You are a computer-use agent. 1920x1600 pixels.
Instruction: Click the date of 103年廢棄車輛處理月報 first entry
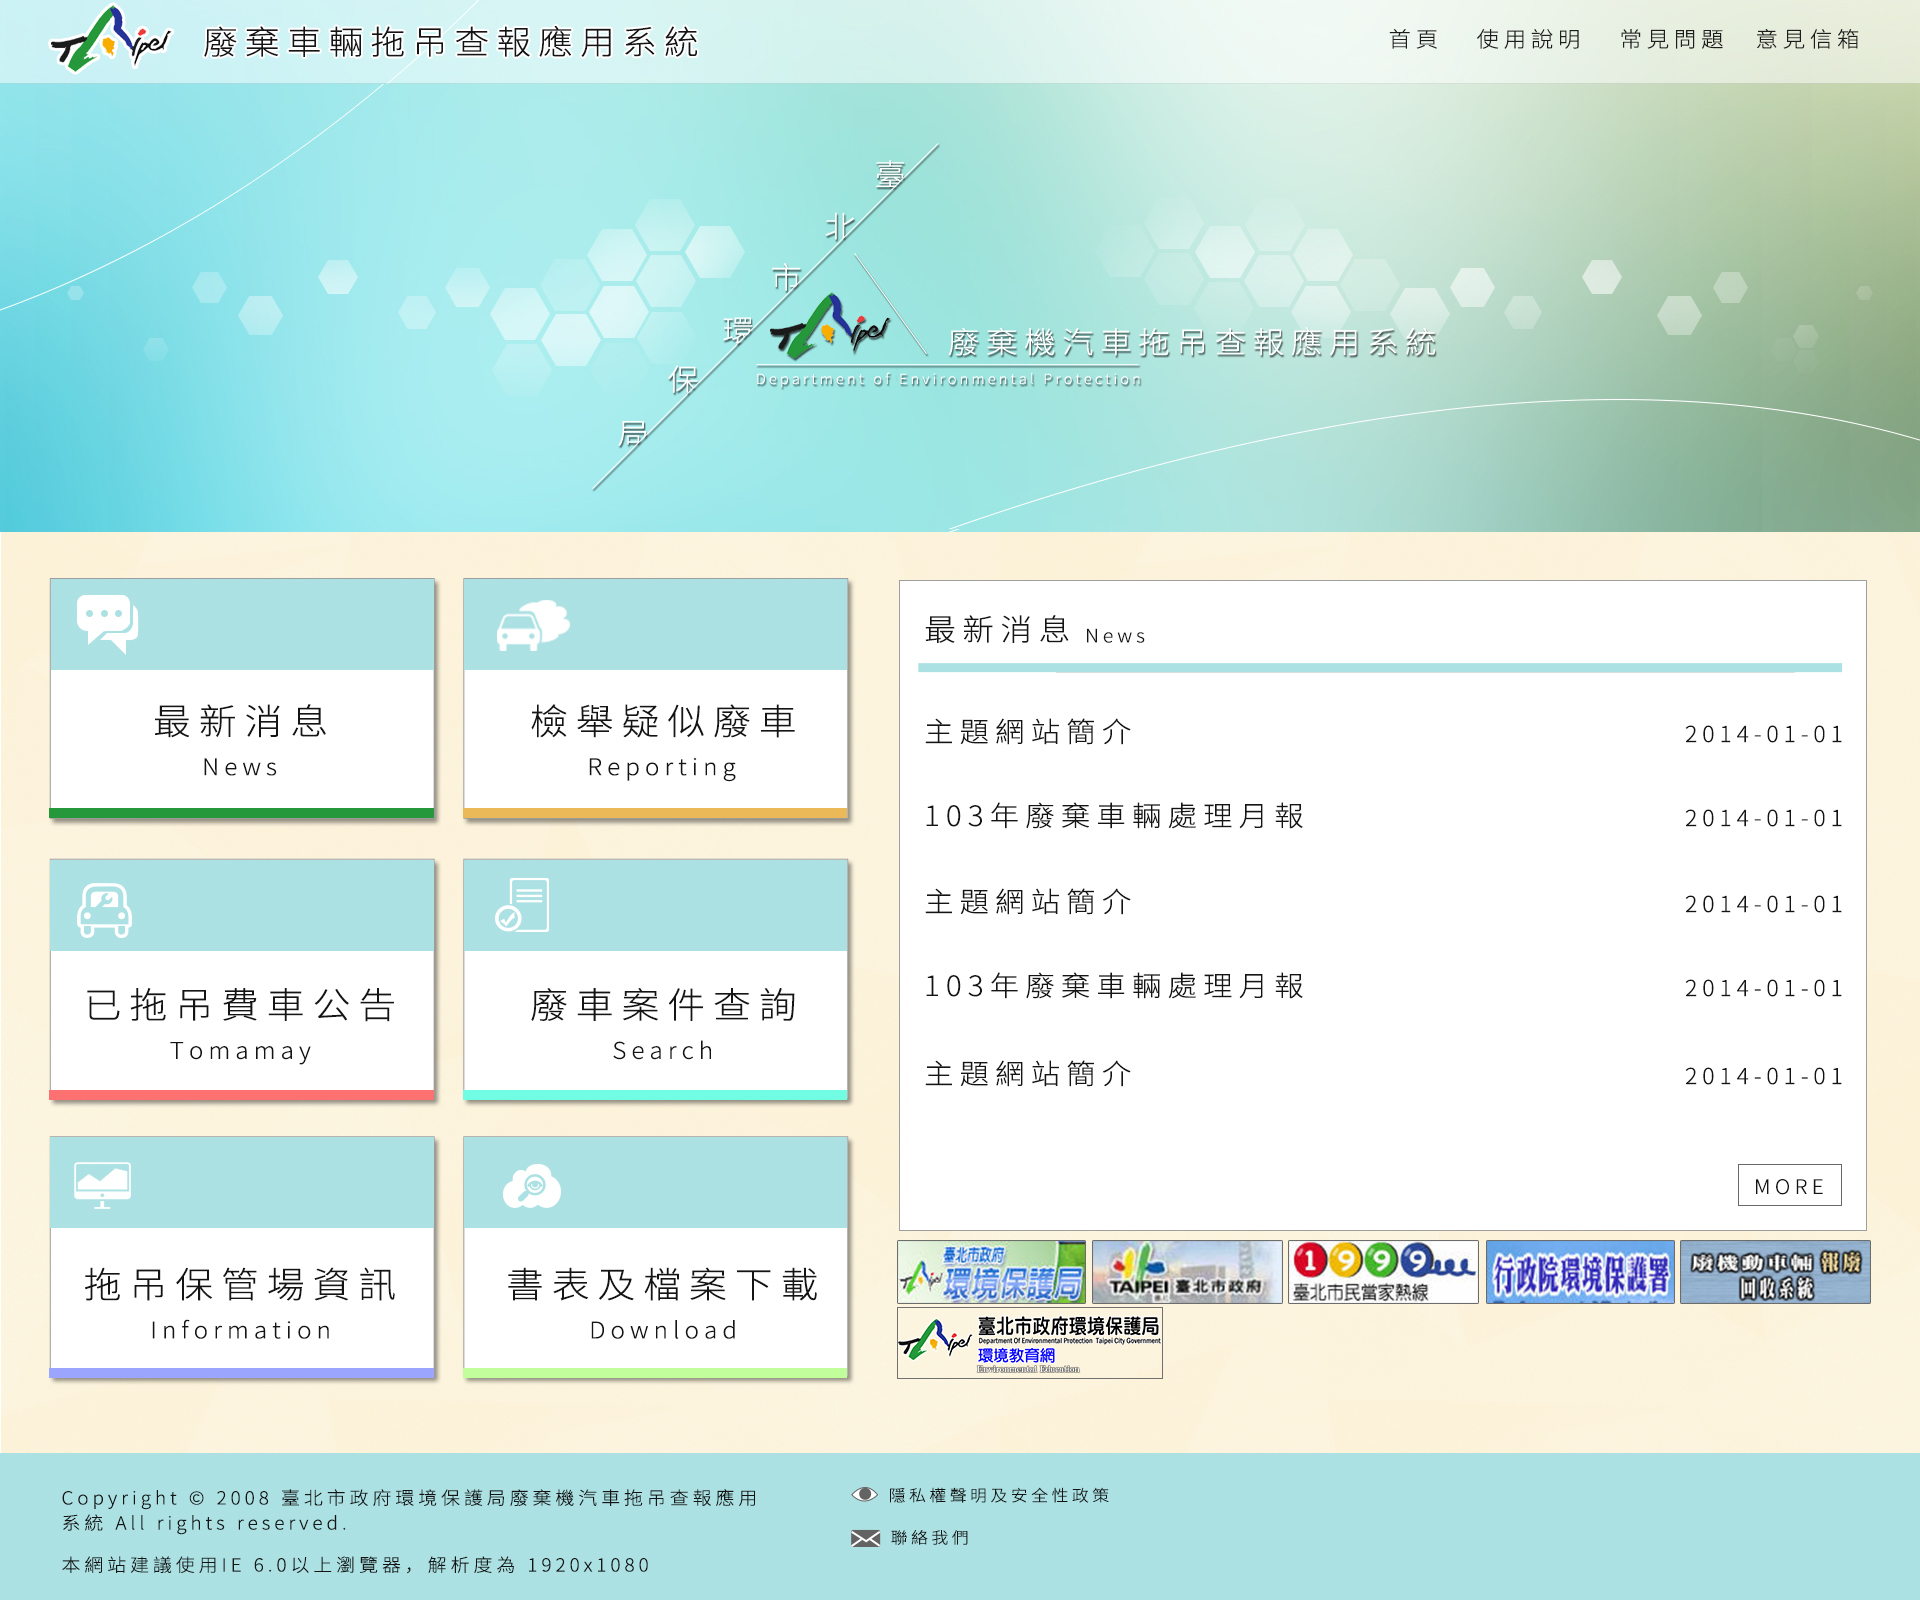click(x=1764, y=818)
